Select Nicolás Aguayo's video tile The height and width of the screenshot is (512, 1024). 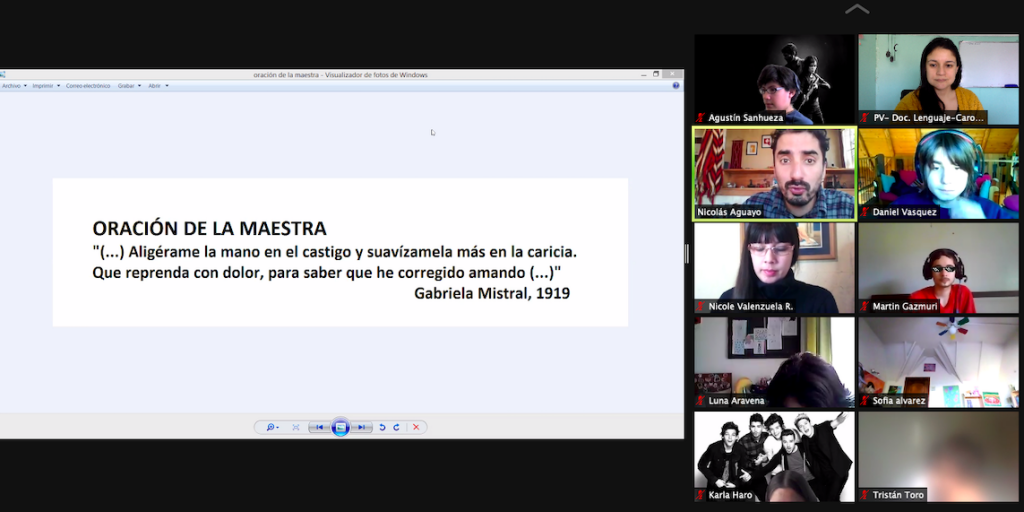775,173
